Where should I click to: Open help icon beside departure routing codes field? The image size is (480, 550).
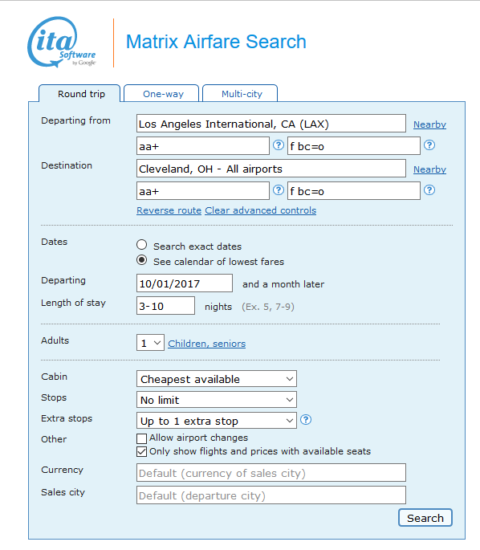point(278,145)
